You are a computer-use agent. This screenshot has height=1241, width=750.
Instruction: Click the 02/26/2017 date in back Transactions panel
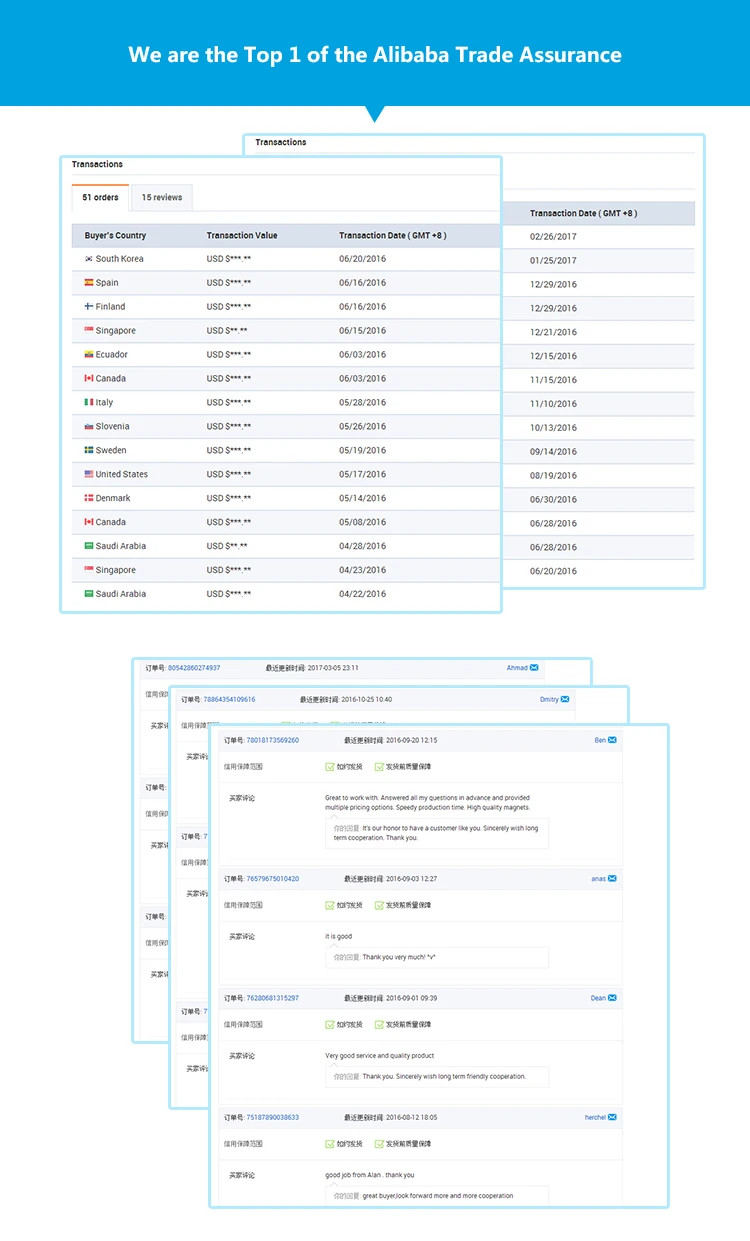coord(553,237)
